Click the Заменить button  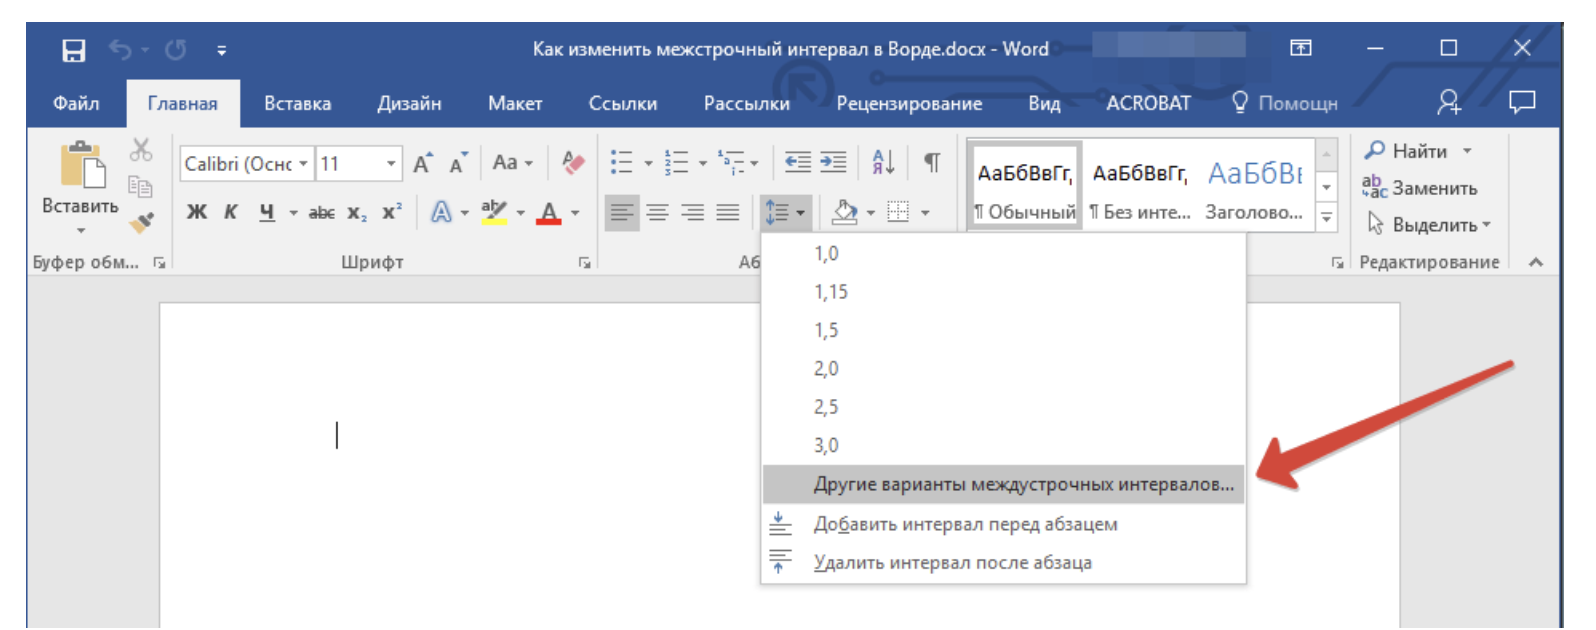[x=1420, y=188]
